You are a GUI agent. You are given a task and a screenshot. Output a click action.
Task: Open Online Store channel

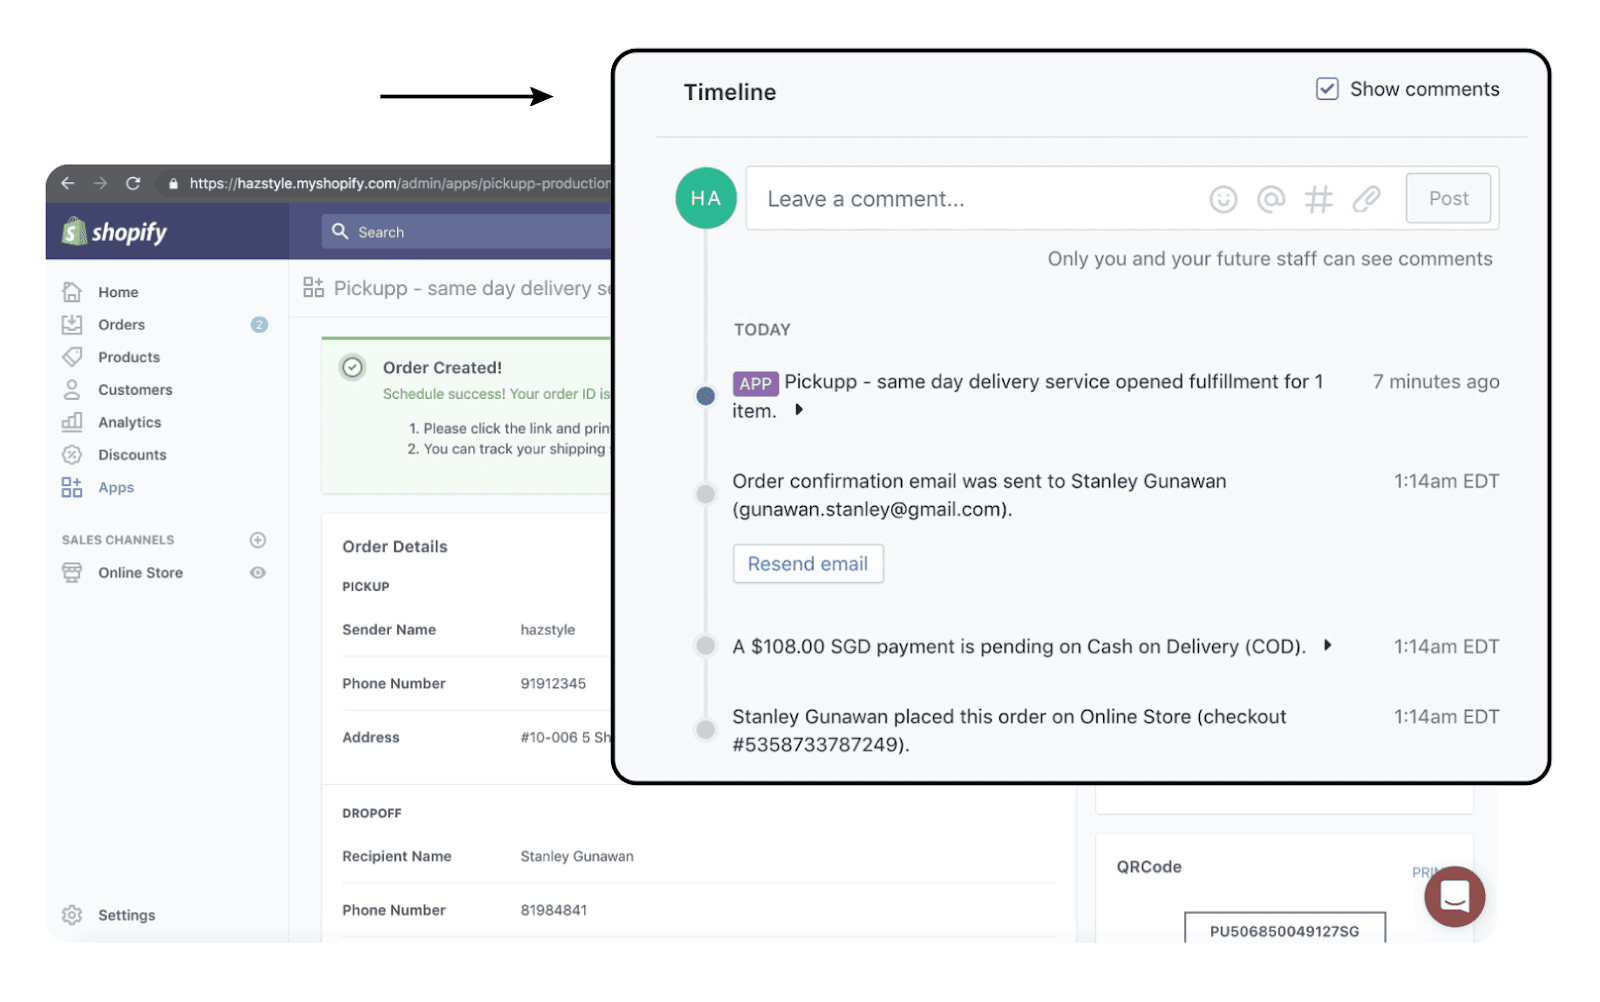pyautogui.click(x=140, y=573)
